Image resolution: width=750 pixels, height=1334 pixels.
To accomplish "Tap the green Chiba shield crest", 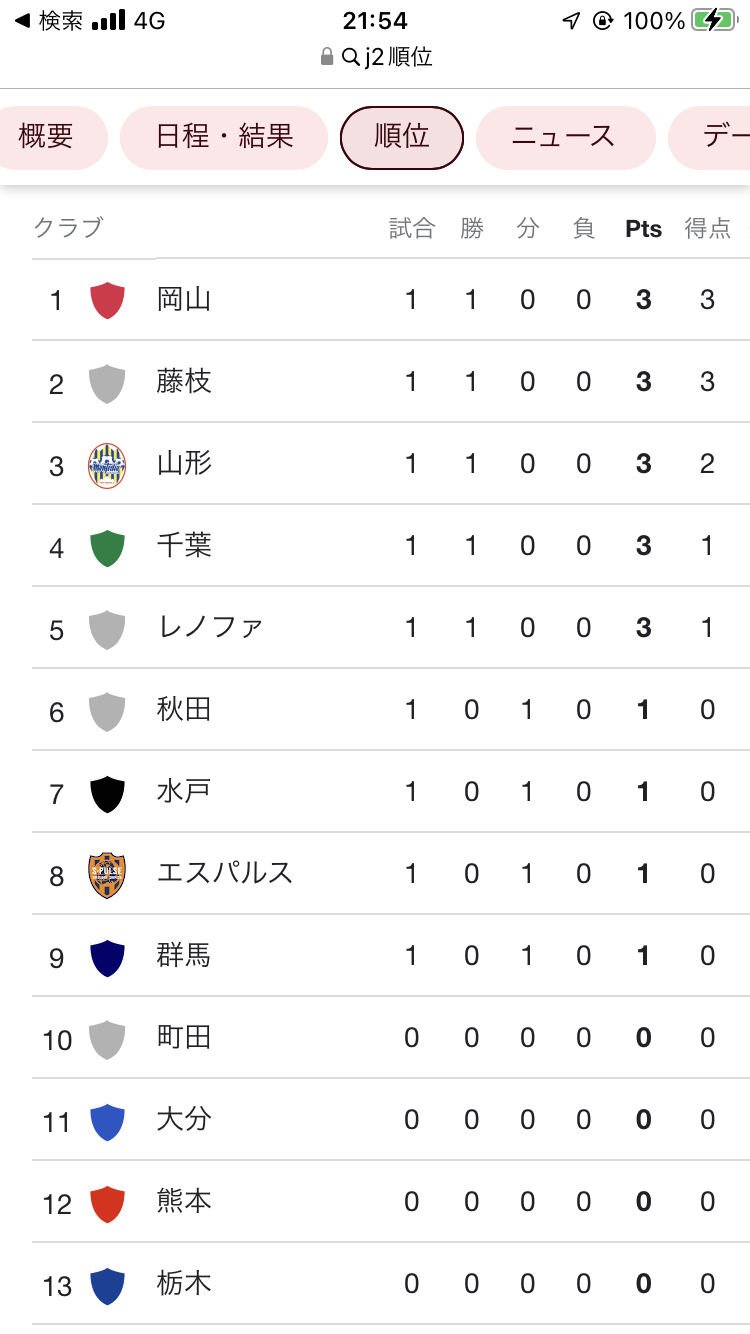I will point(107,548).
